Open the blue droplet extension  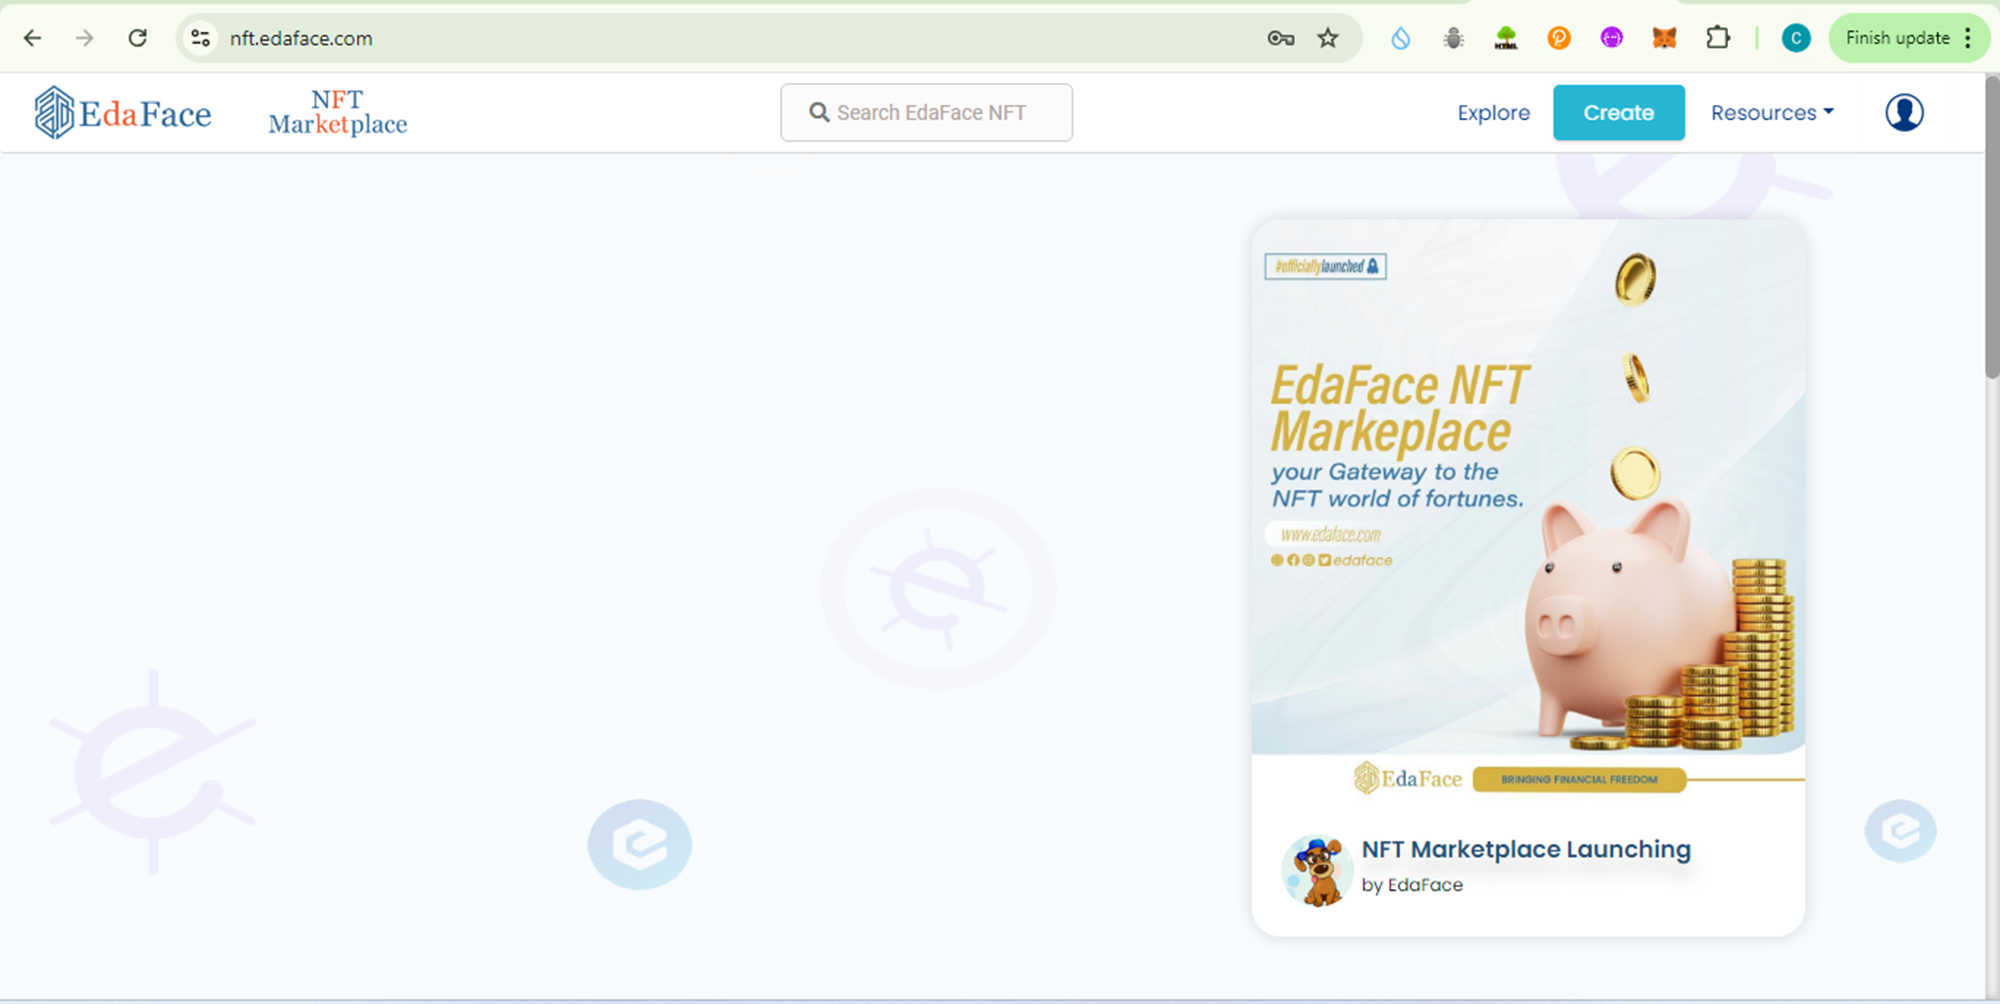pos(1401,38)
